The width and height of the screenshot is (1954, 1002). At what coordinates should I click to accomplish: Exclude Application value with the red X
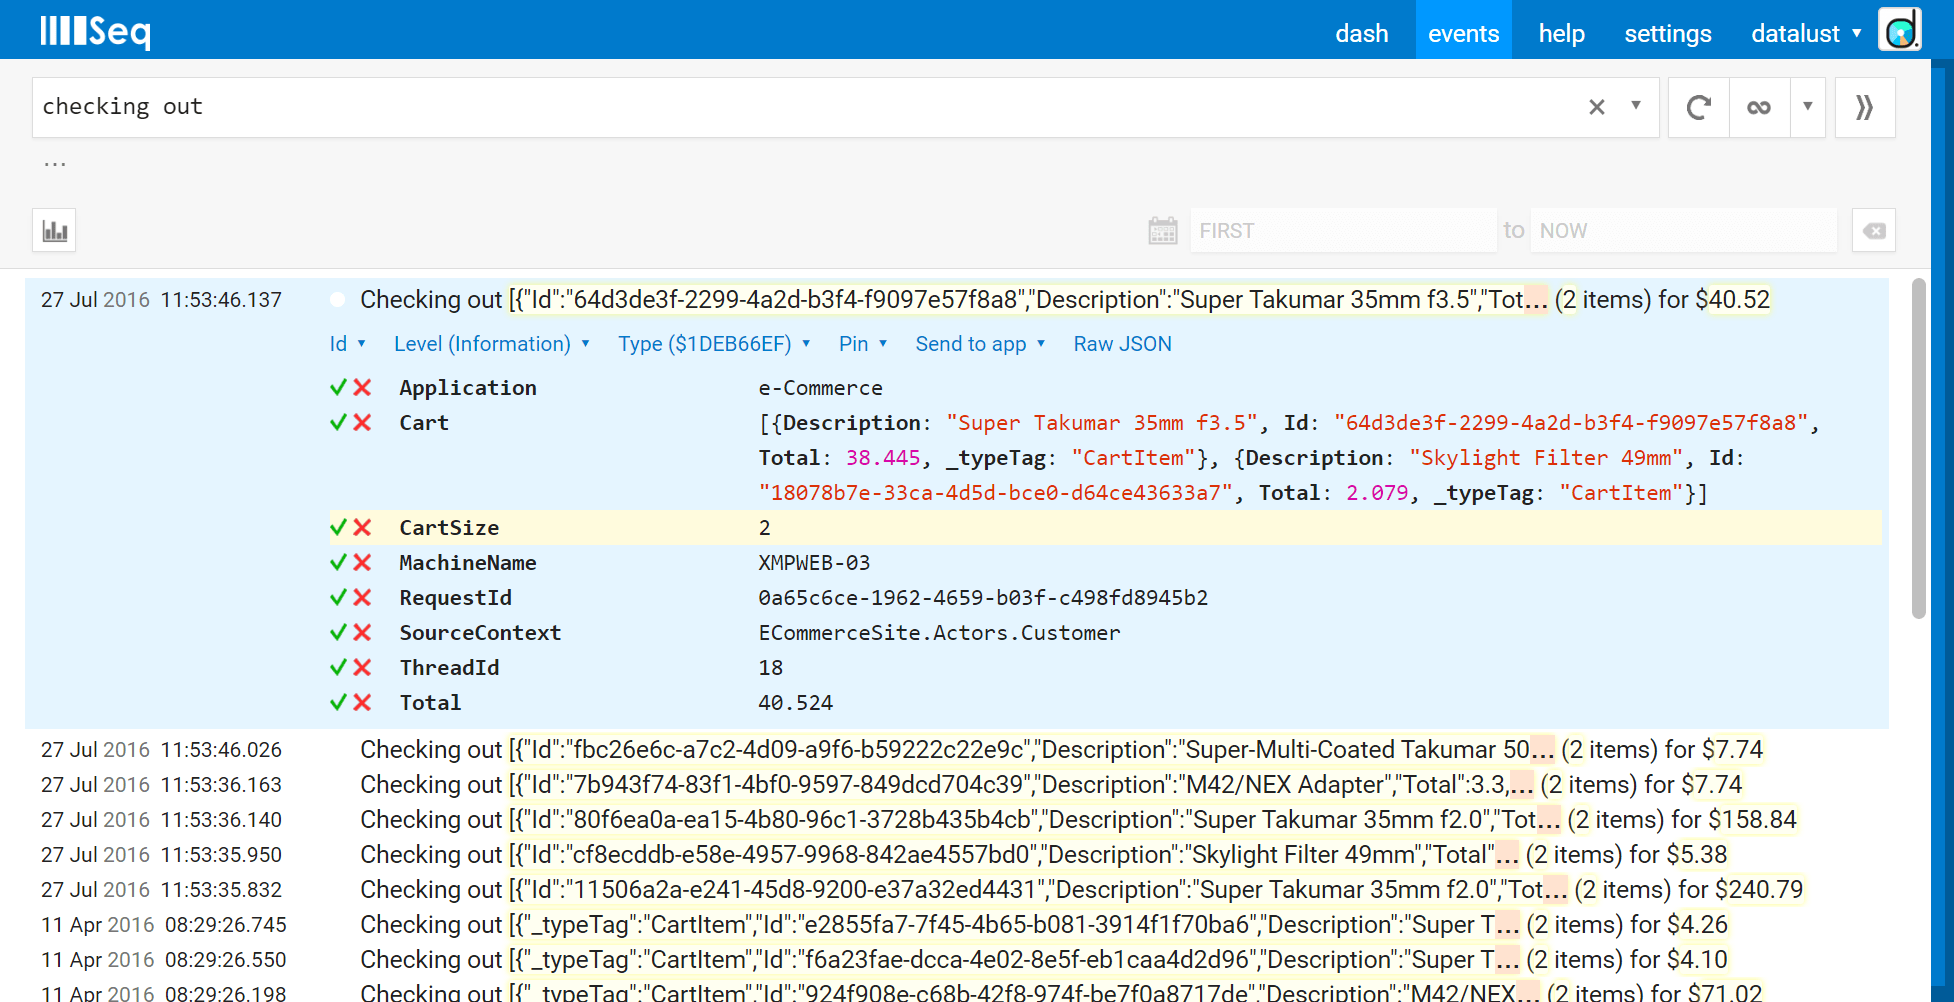coord(362,388)
